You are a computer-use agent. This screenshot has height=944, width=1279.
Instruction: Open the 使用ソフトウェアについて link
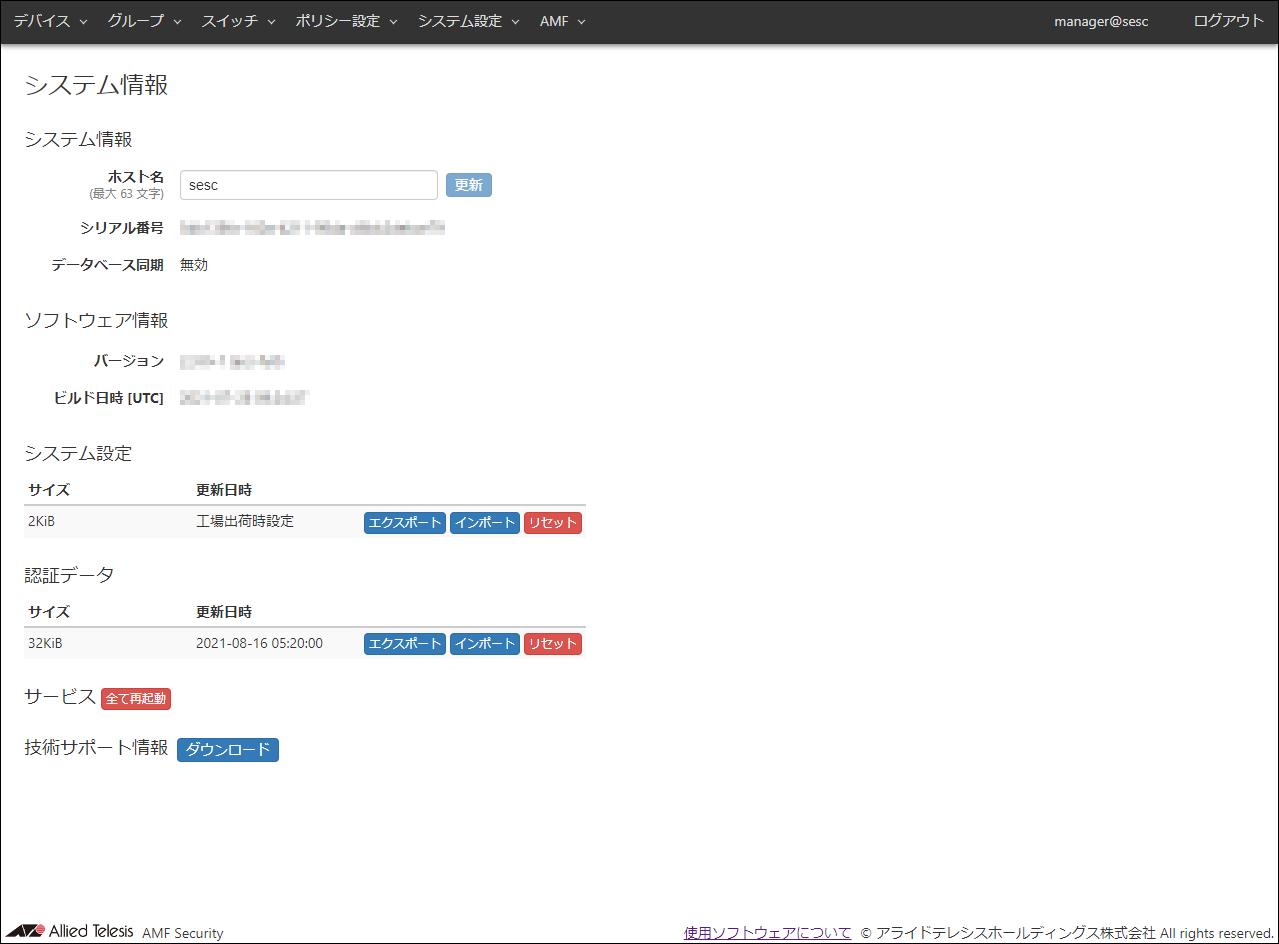(767, 933)
